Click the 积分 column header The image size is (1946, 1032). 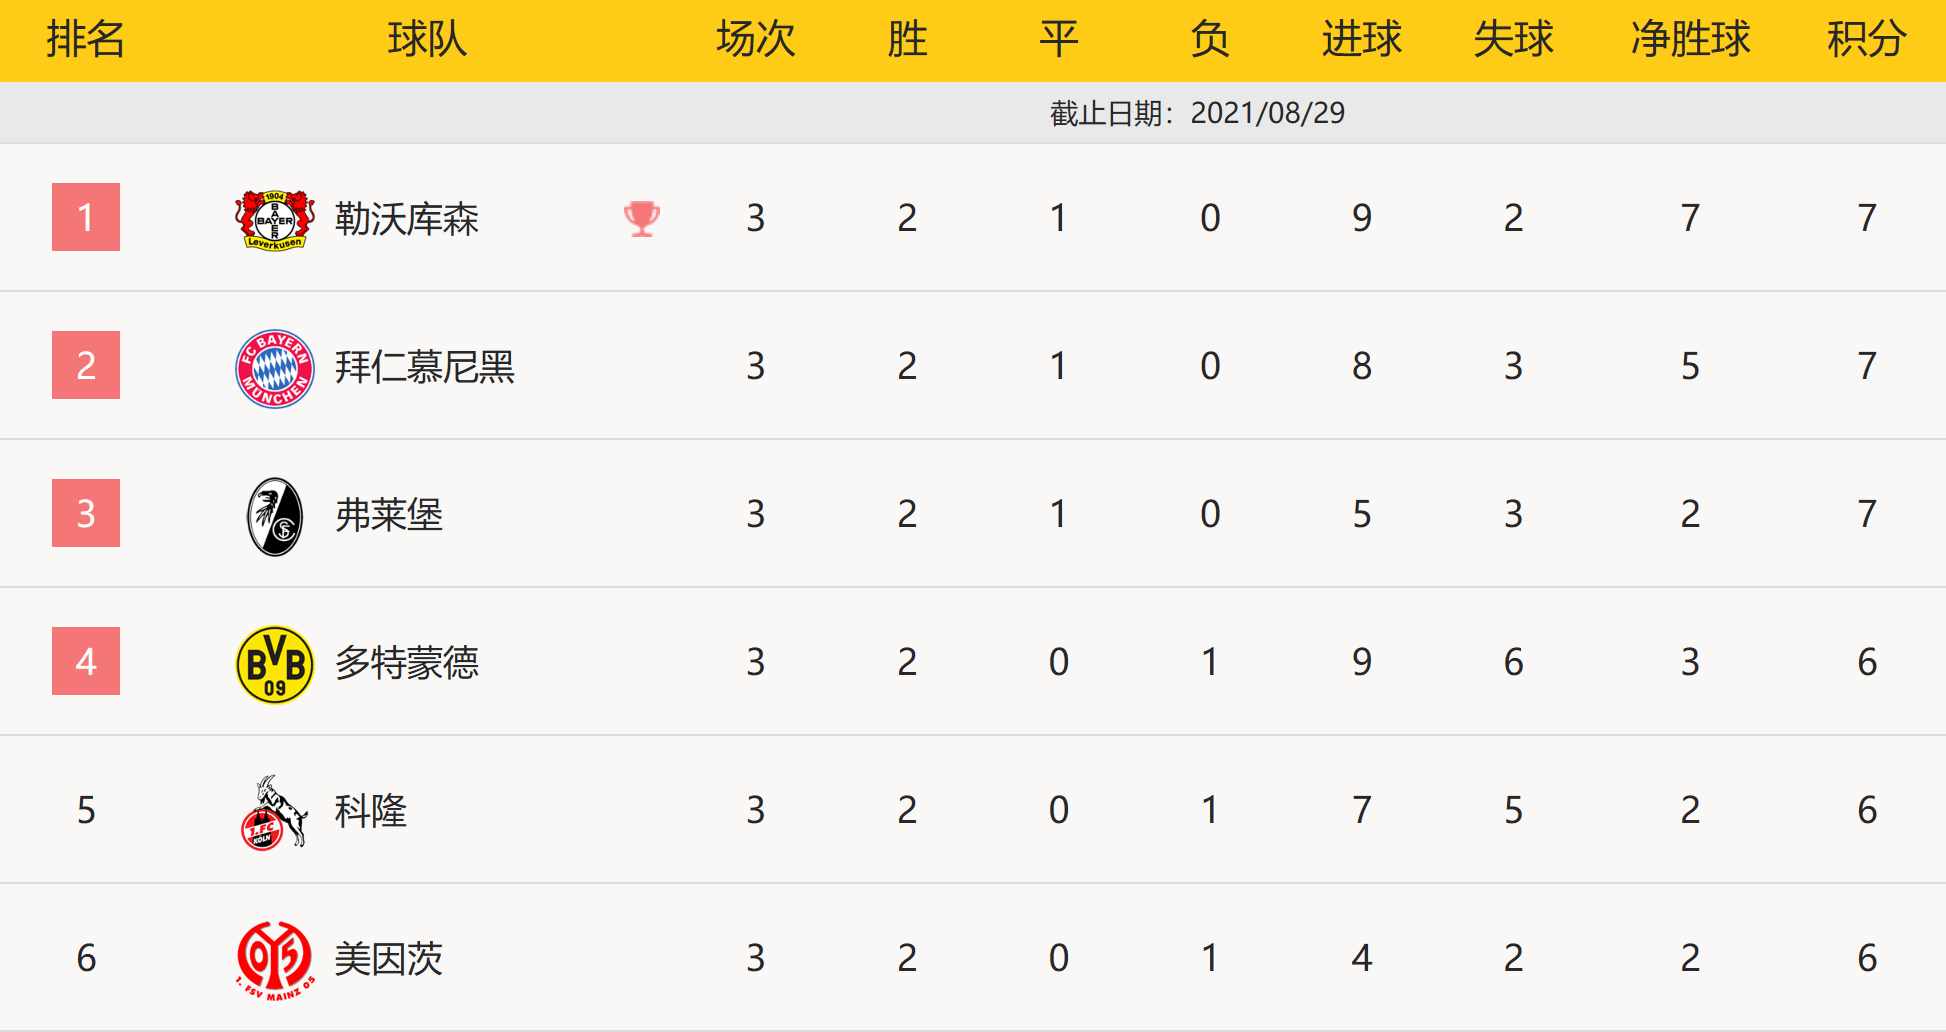[x=1866, y=40]
